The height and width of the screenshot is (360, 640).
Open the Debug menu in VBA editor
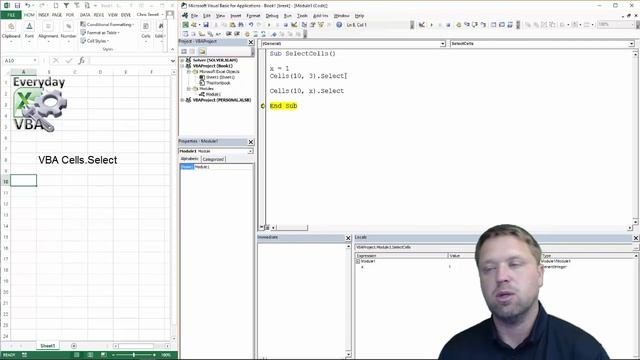coord(272,16)
